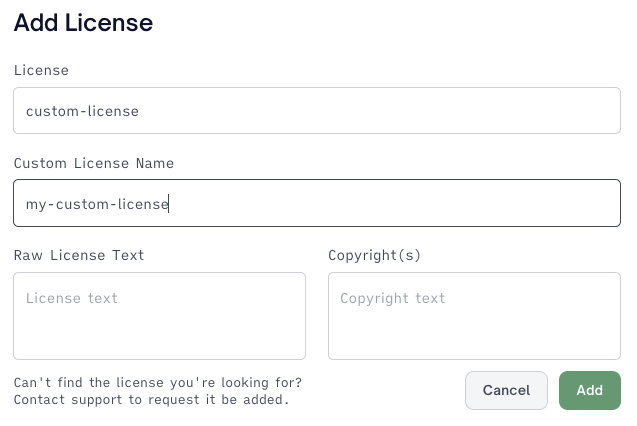This screenshot has width=637, height=426.
Task: Focus the License input field
Action: pos(316,111)
